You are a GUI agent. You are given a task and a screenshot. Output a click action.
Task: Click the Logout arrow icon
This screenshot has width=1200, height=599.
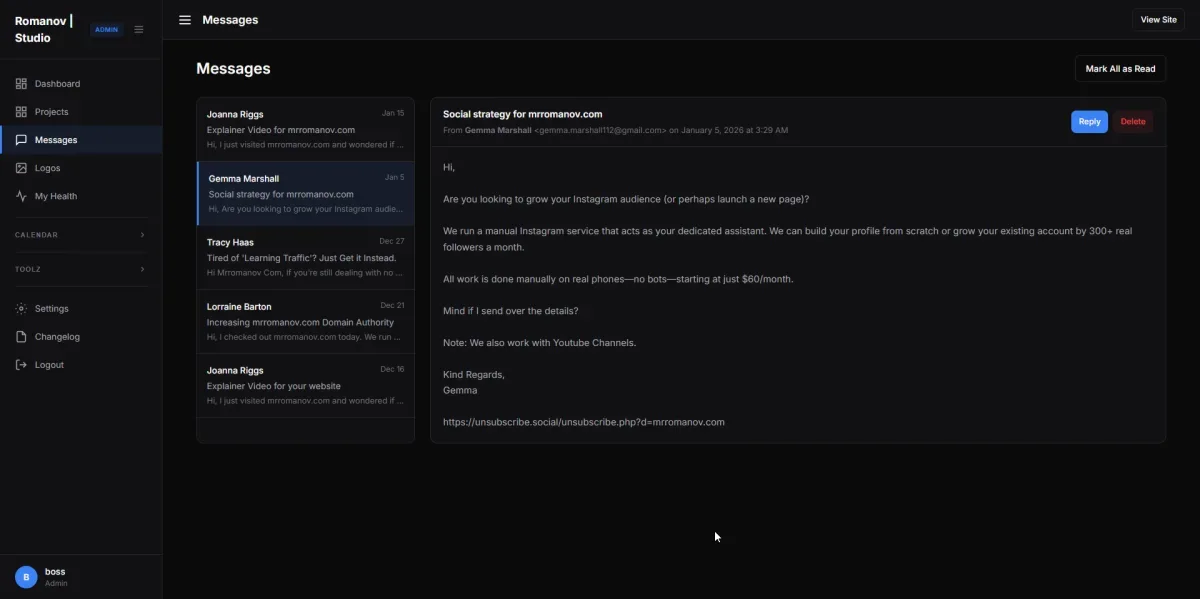(x=21, y=365)
